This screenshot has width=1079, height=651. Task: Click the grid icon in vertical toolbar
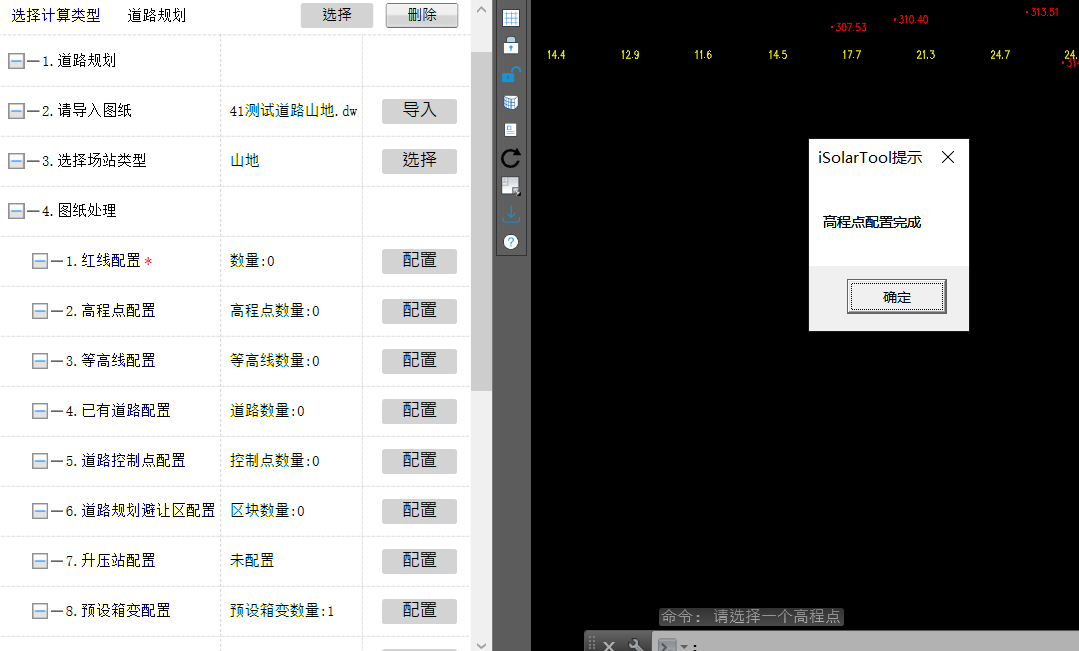(511, 18)
